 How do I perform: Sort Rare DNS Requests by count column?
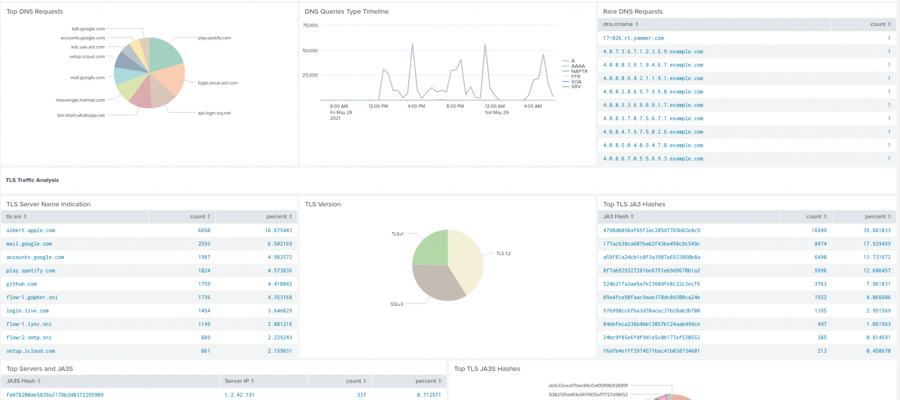882,25
